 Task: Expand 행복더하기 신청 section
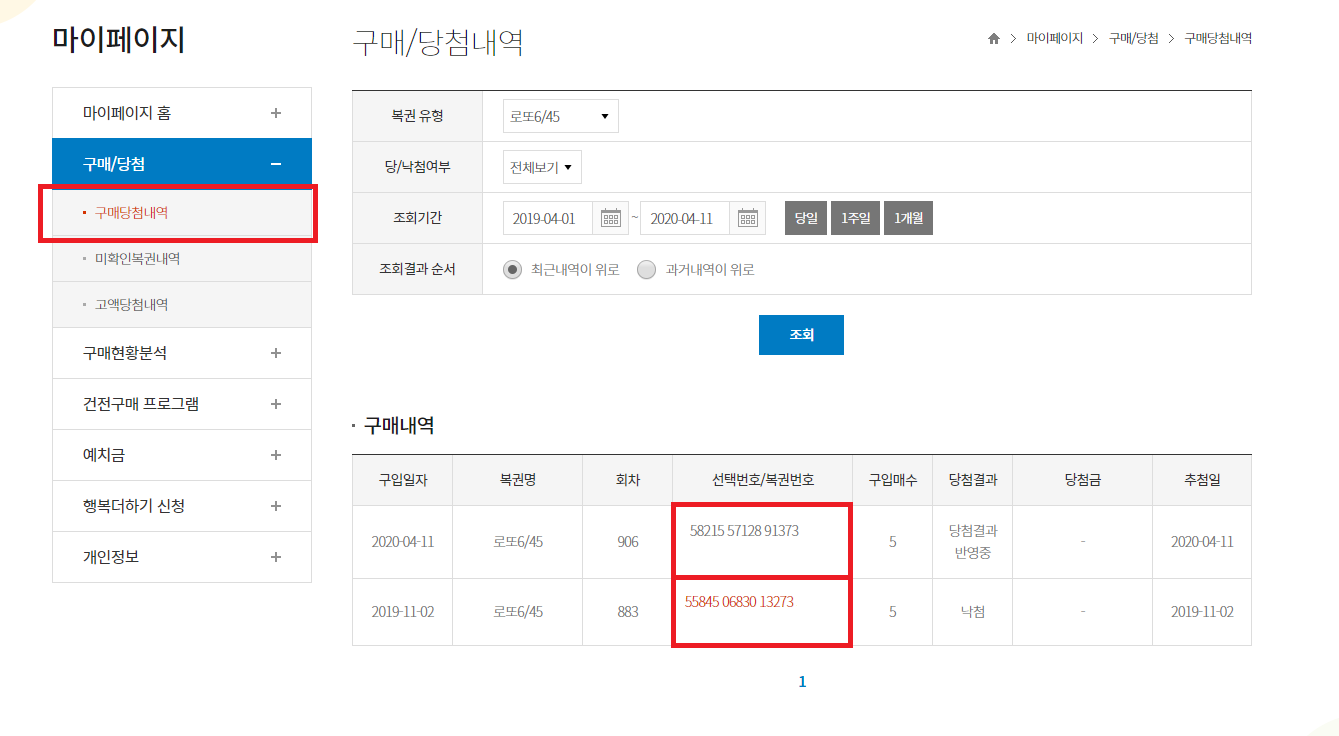182,506
